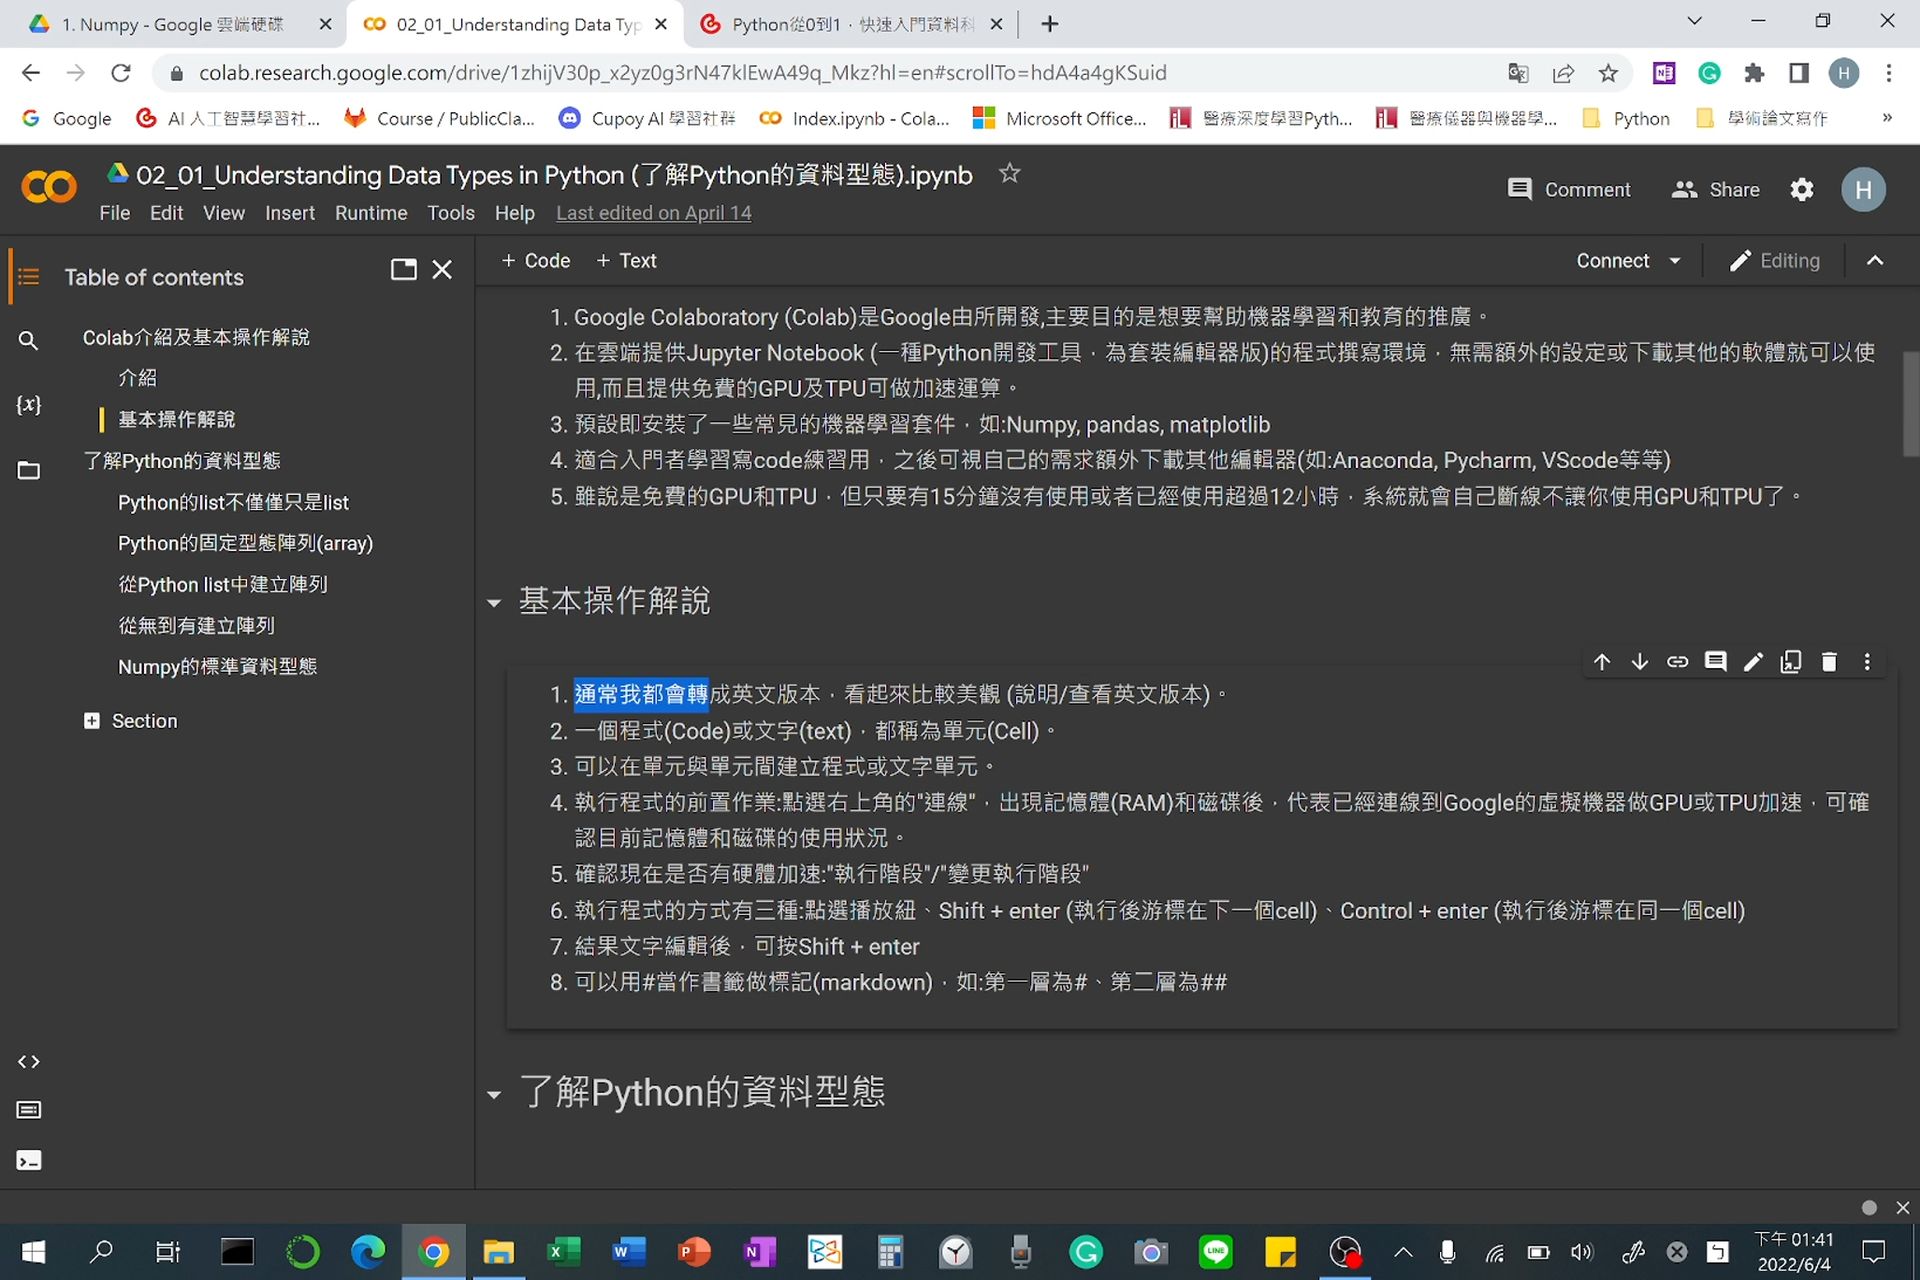Star the notebook

click(1009, 173)
